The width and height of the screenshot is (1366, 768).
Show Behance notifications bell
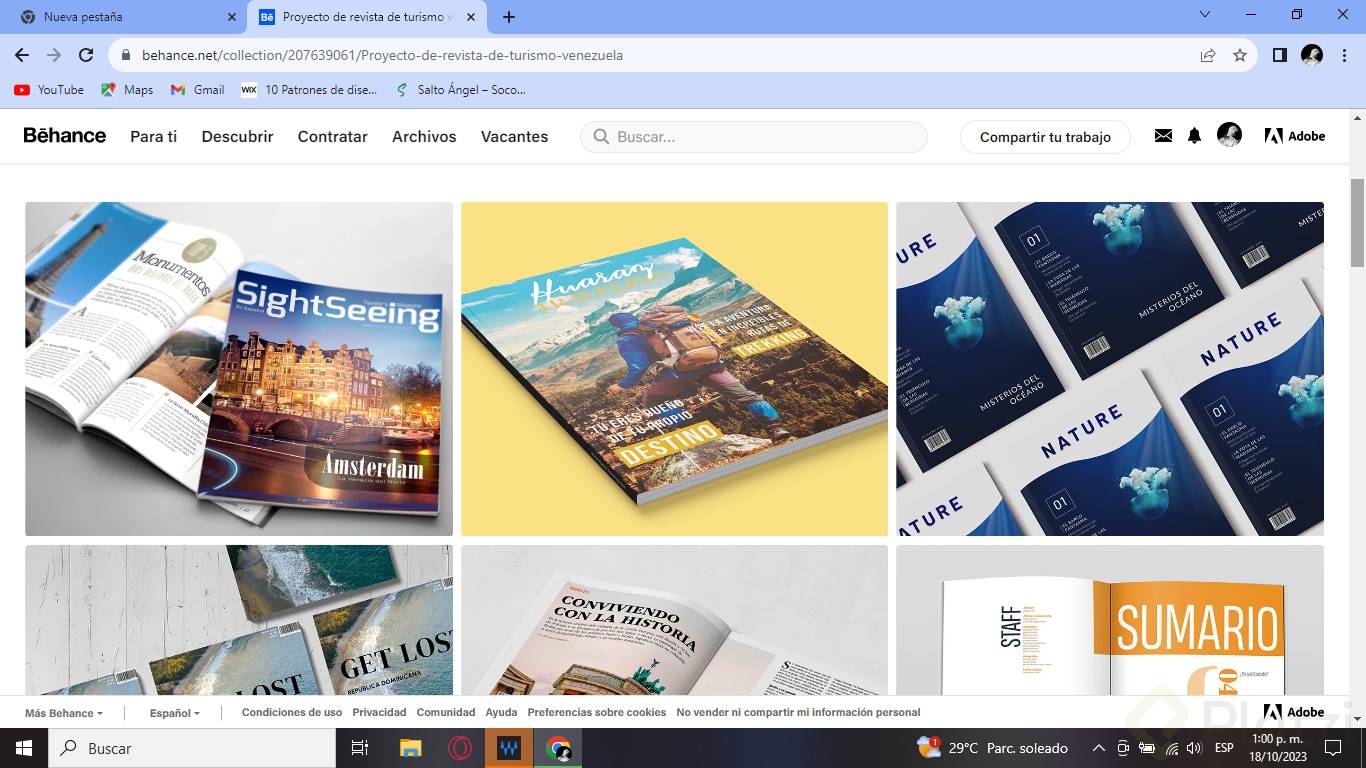point(1194,136)
